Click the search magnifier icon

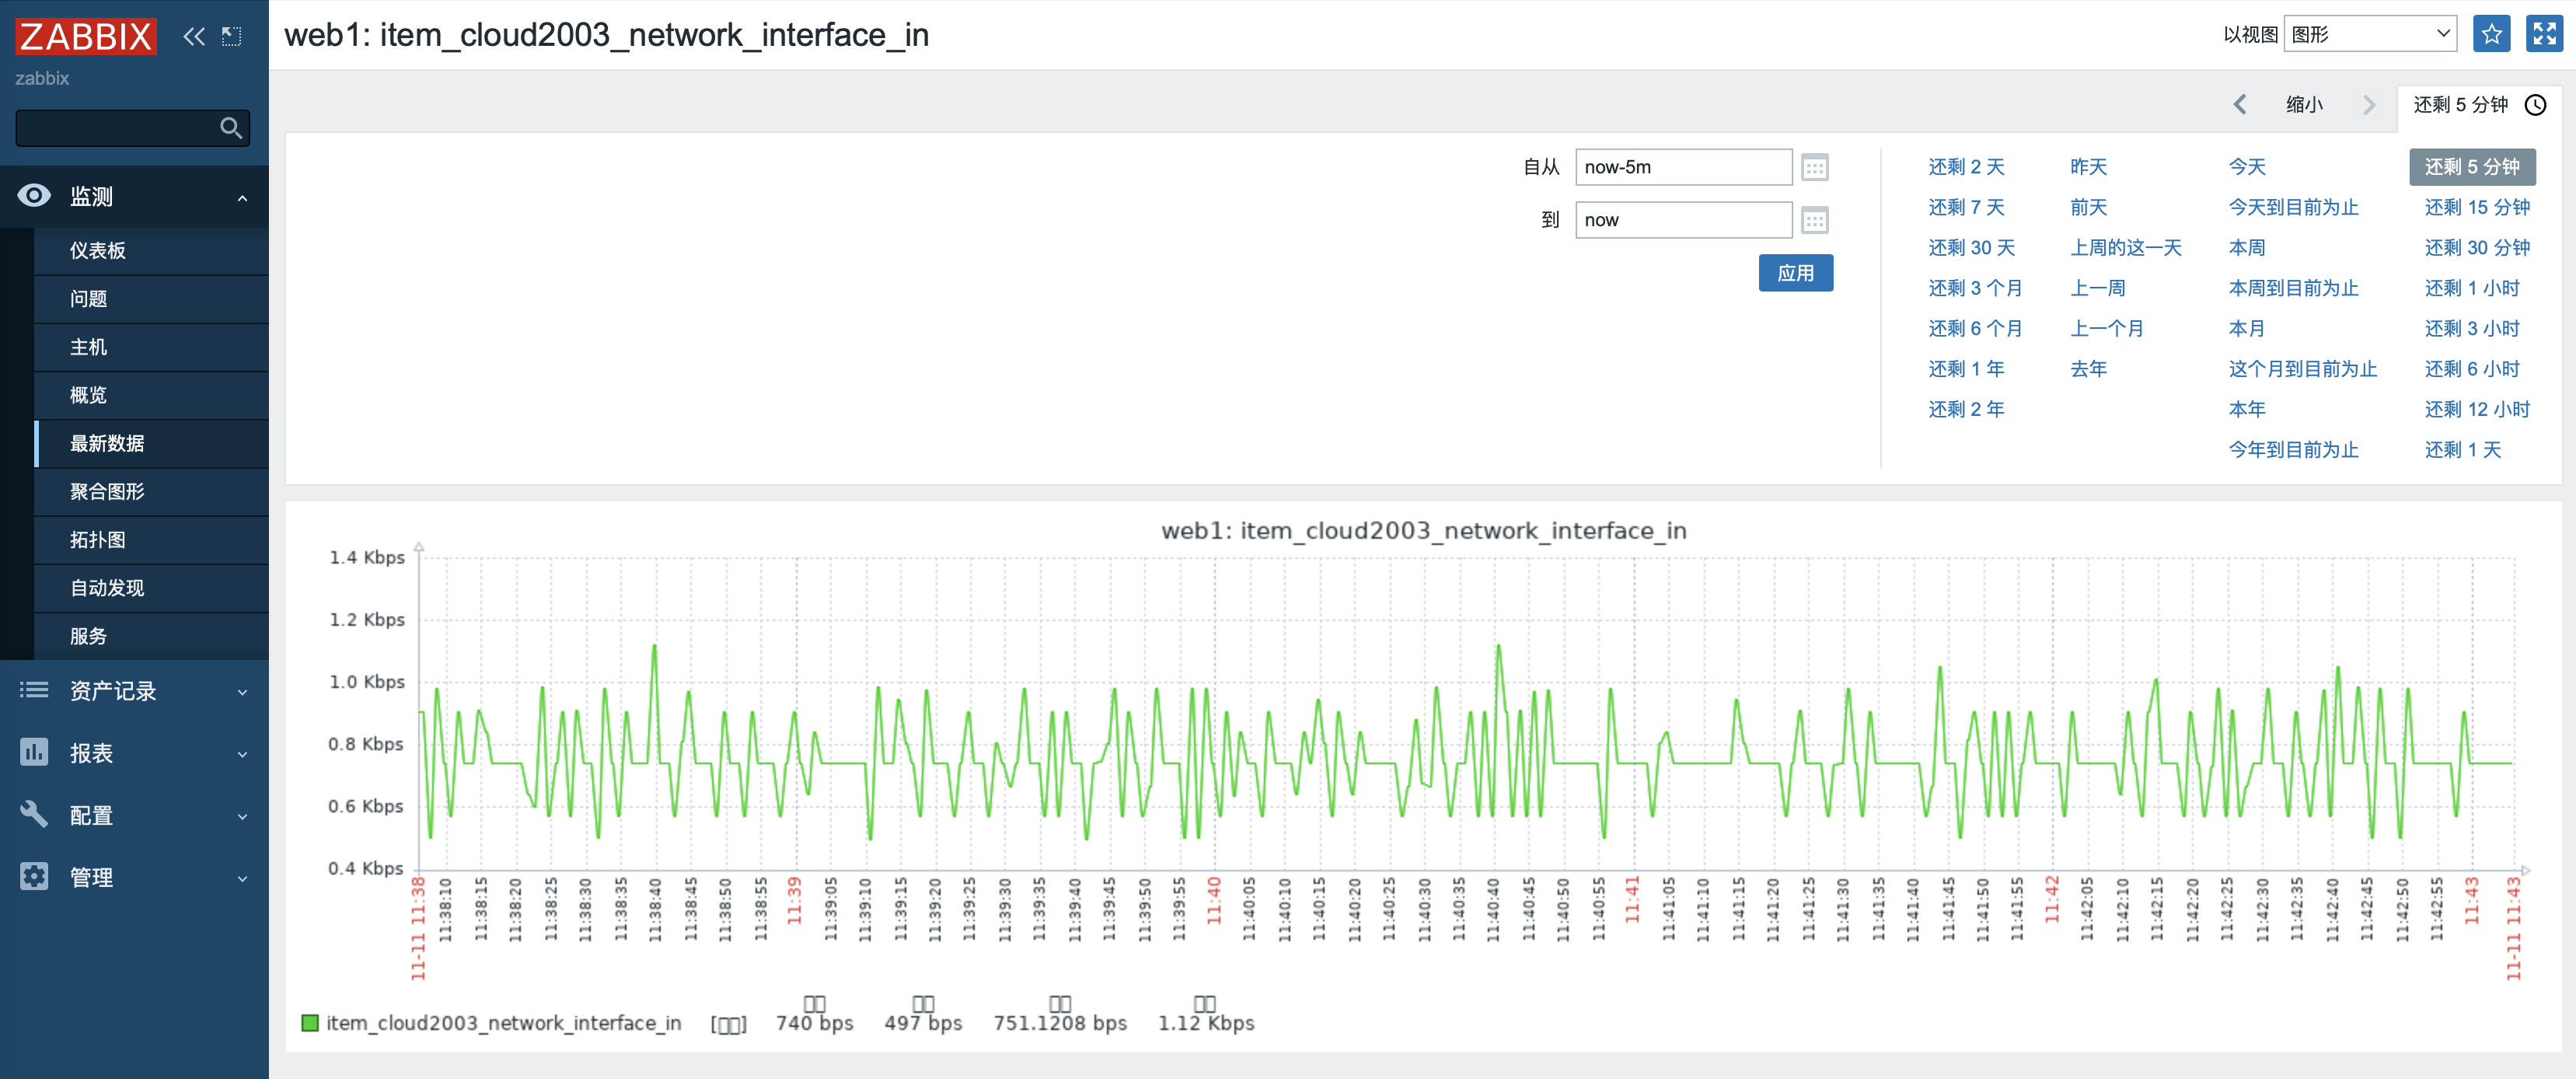click(x=231, y=128)
